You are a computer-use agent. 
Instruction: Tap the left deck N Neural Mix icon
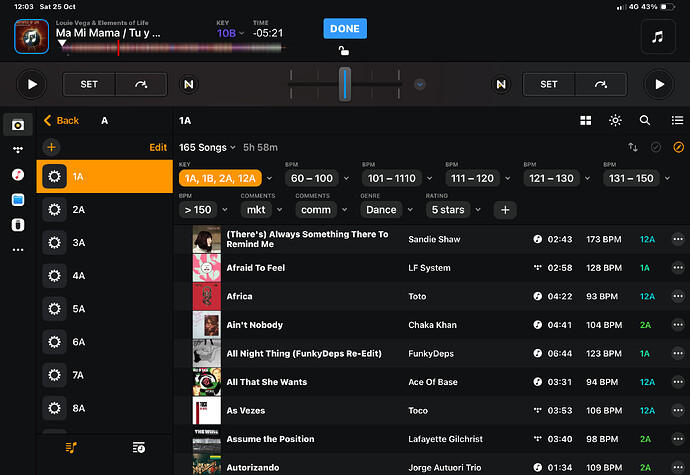(188, 84)
